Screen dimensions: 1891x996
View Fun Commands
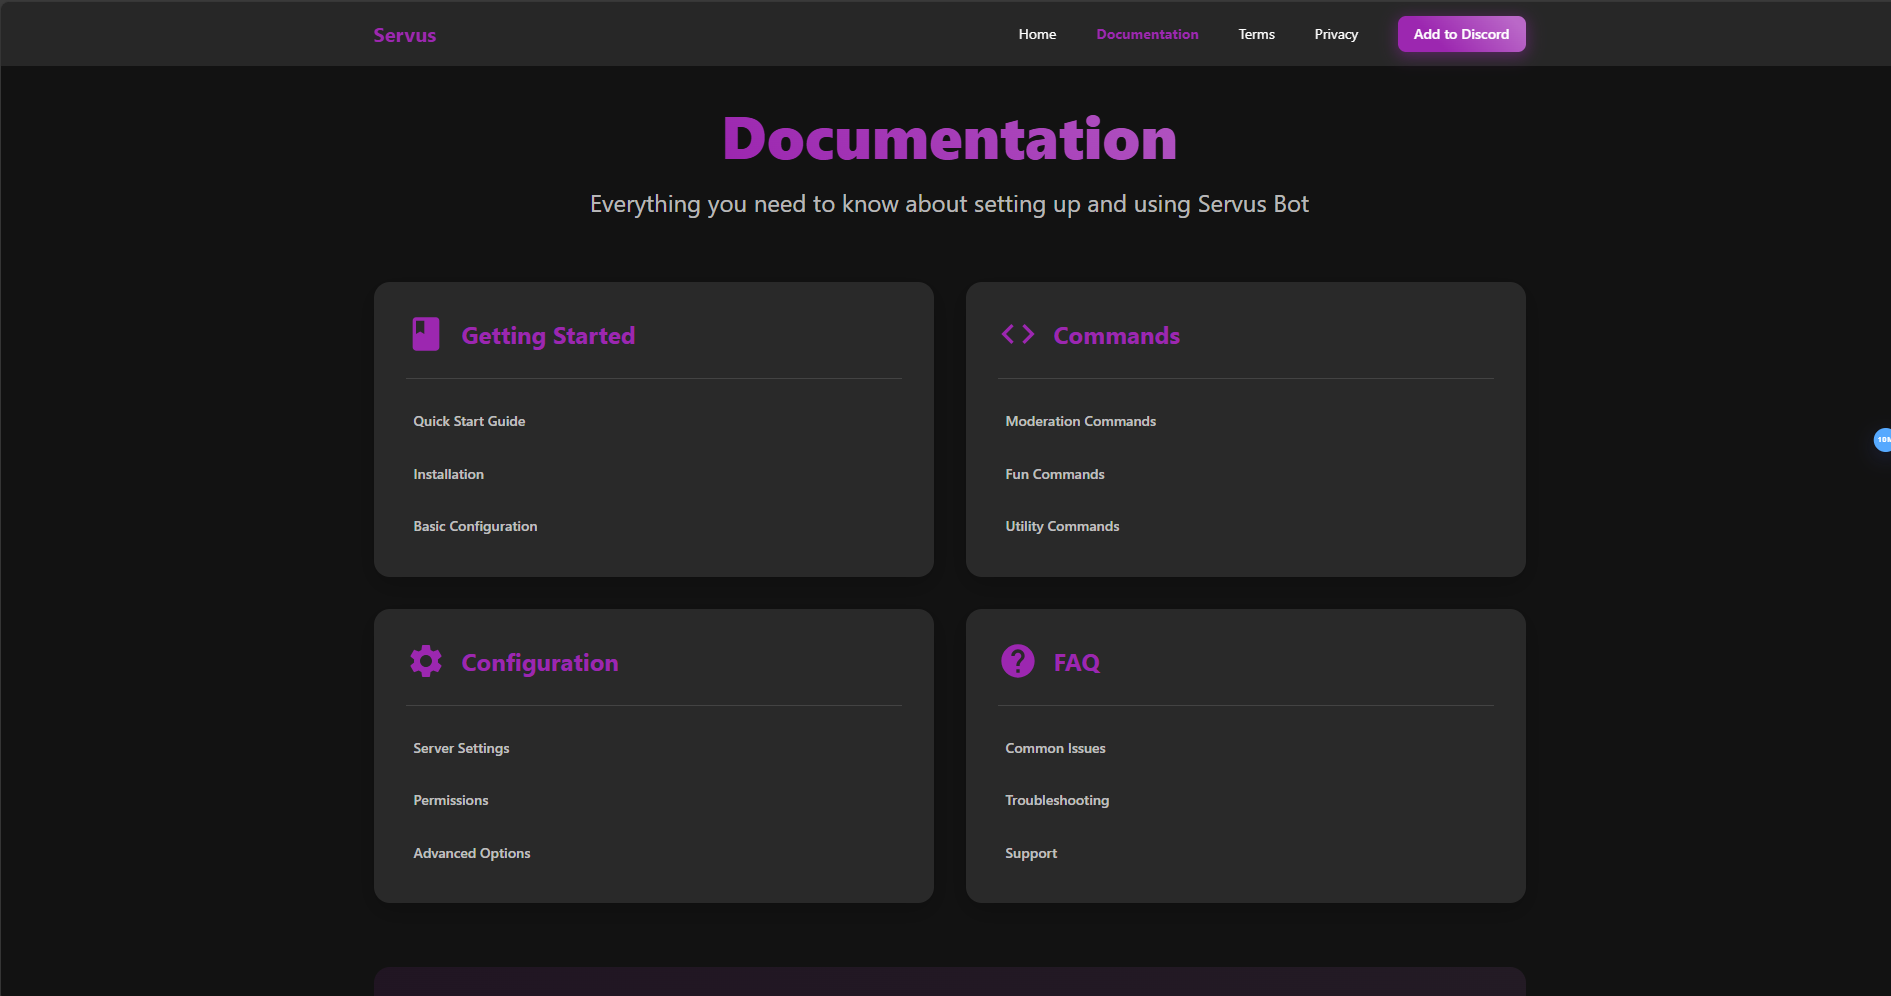pyautogui.click(x=1055, y=474)
